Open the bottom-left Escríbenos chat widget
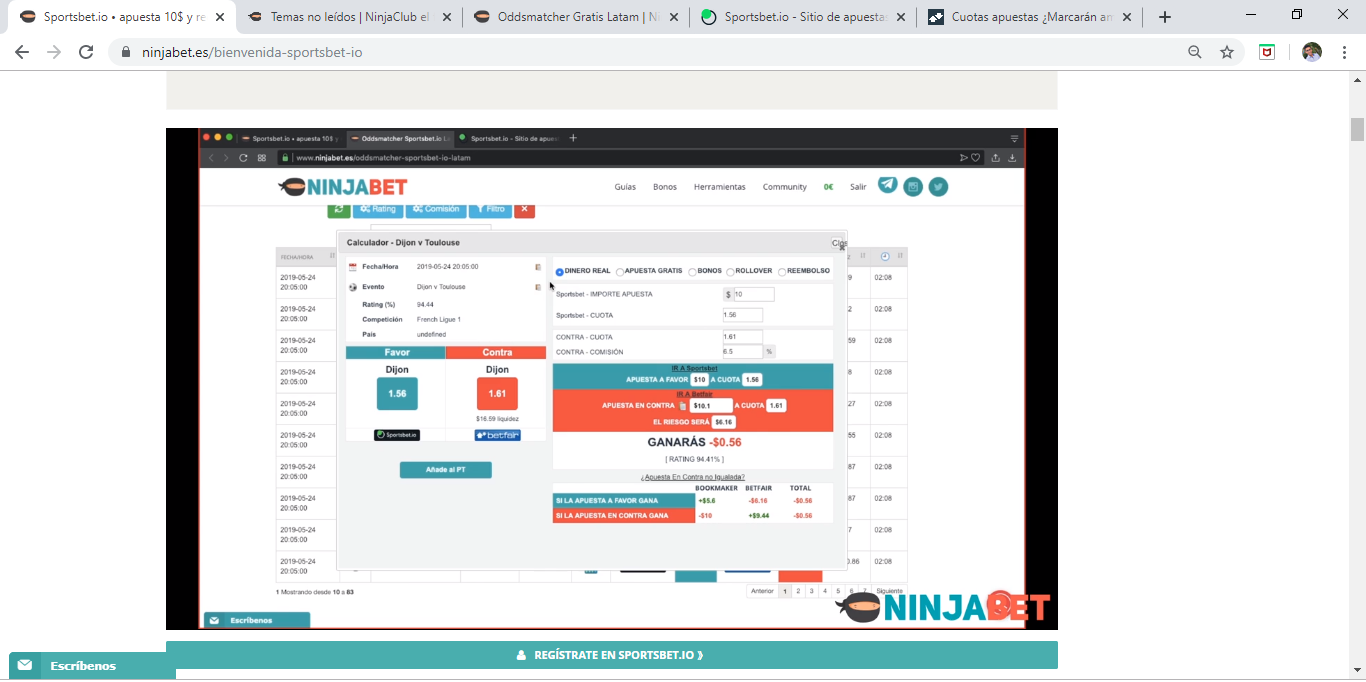The image size is (1366, 682). tap(92, 666)
